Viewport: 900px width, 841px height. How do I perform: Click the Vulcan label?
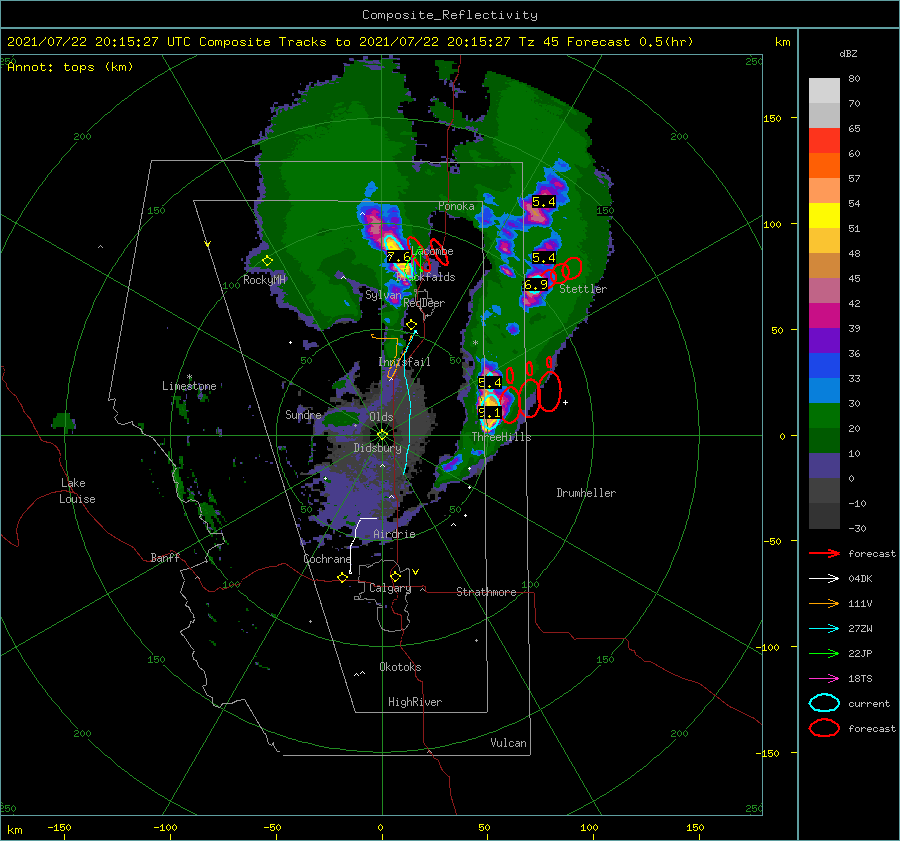pos(508,743)
